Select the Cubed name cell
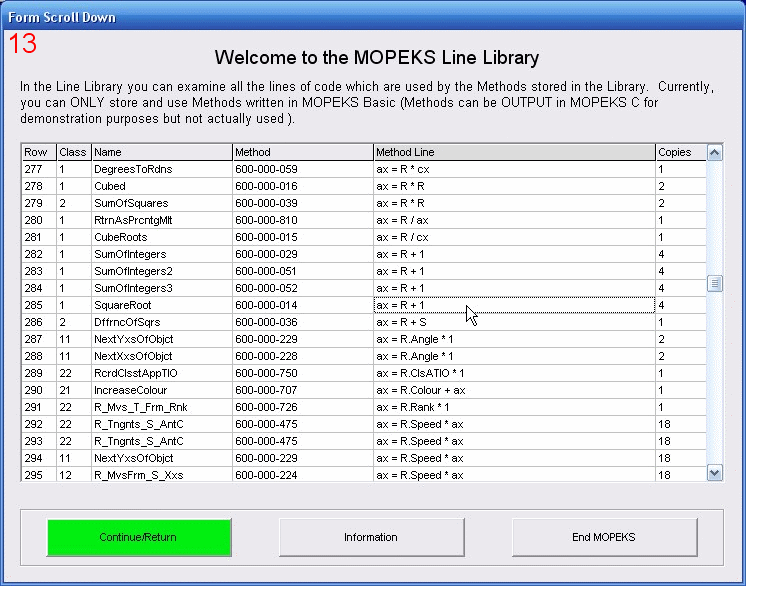776x590 pixels. click(162, 186)
